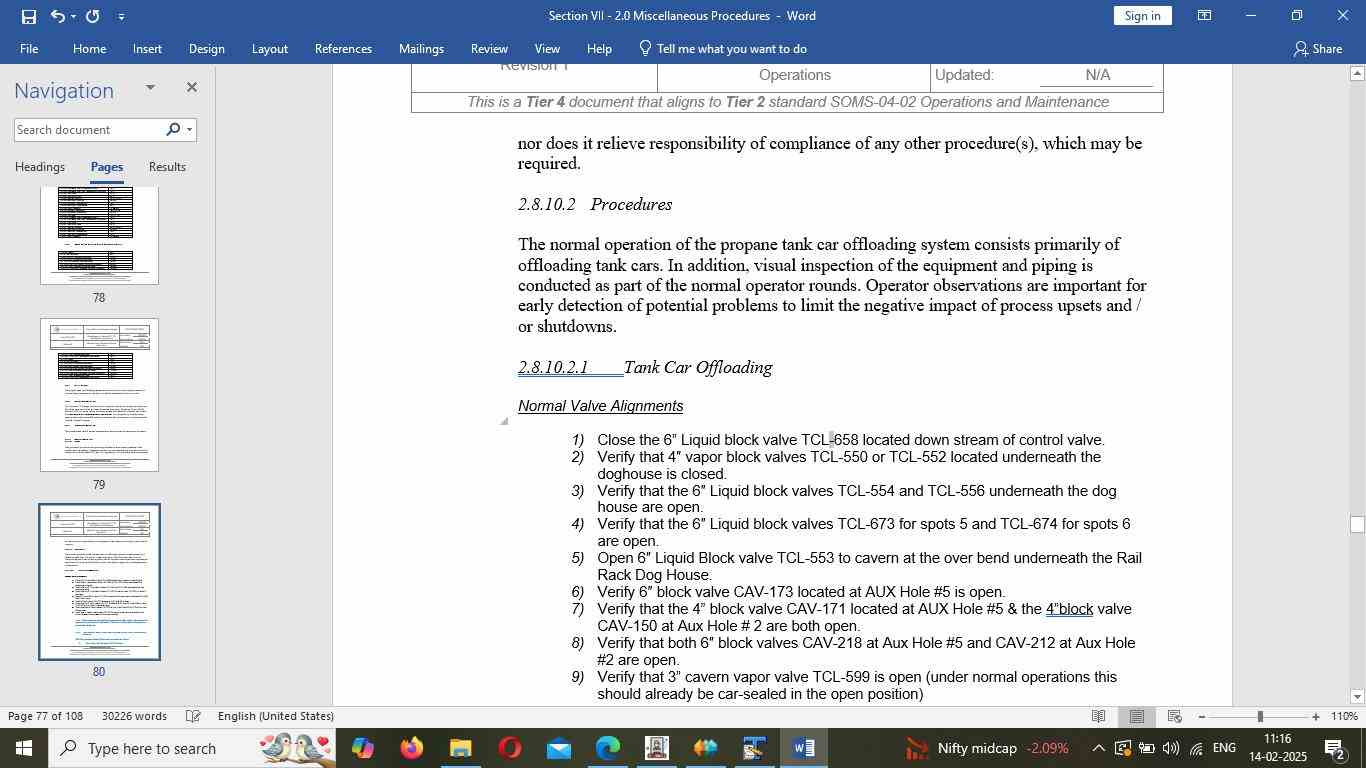The height and width of the screenshot is (768, 1366).
Task: Select the Pages tab in Navigation
Action: pyautogui.click(x=107, y=167)
